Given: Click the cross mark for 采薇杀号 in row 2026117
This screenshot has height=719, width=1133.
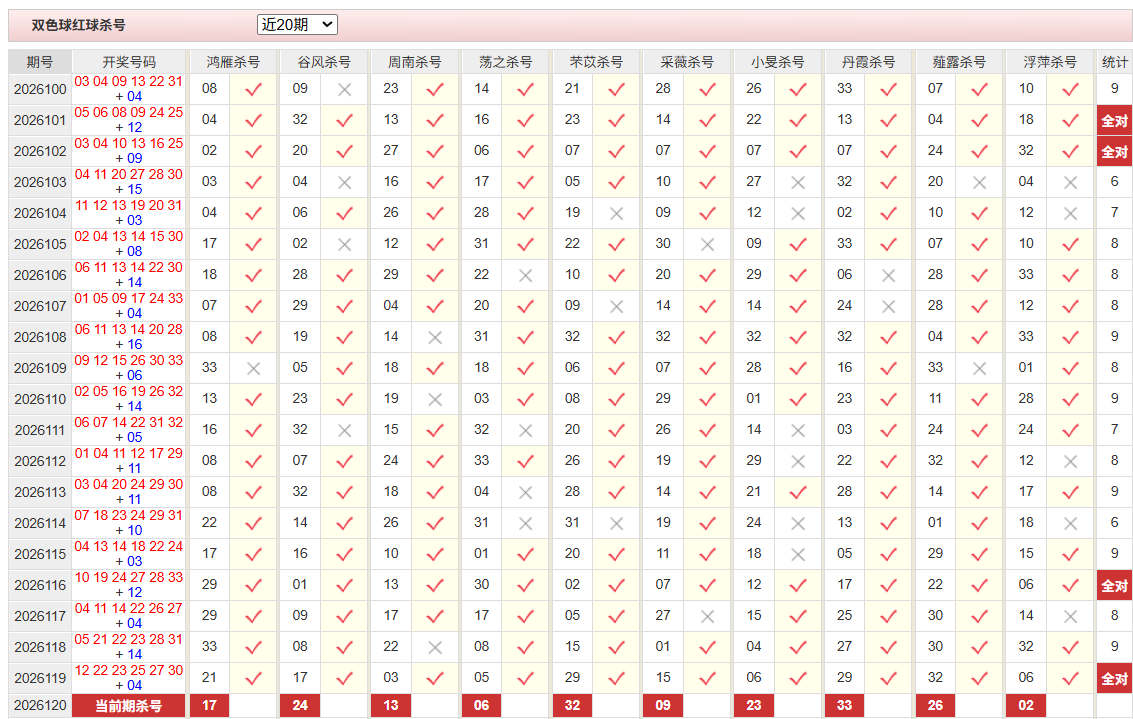Looking at the screenshot, I should tap(707, 616).
